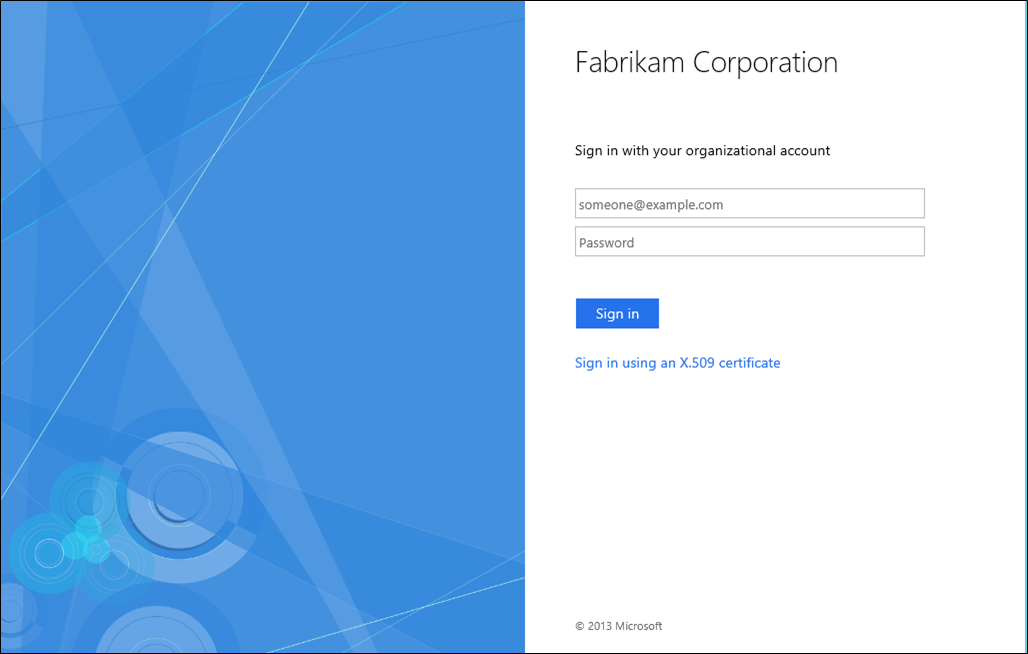Focus the someone@example.com username field
This screenshot has width=1028, height=654.
pos(749,203)
